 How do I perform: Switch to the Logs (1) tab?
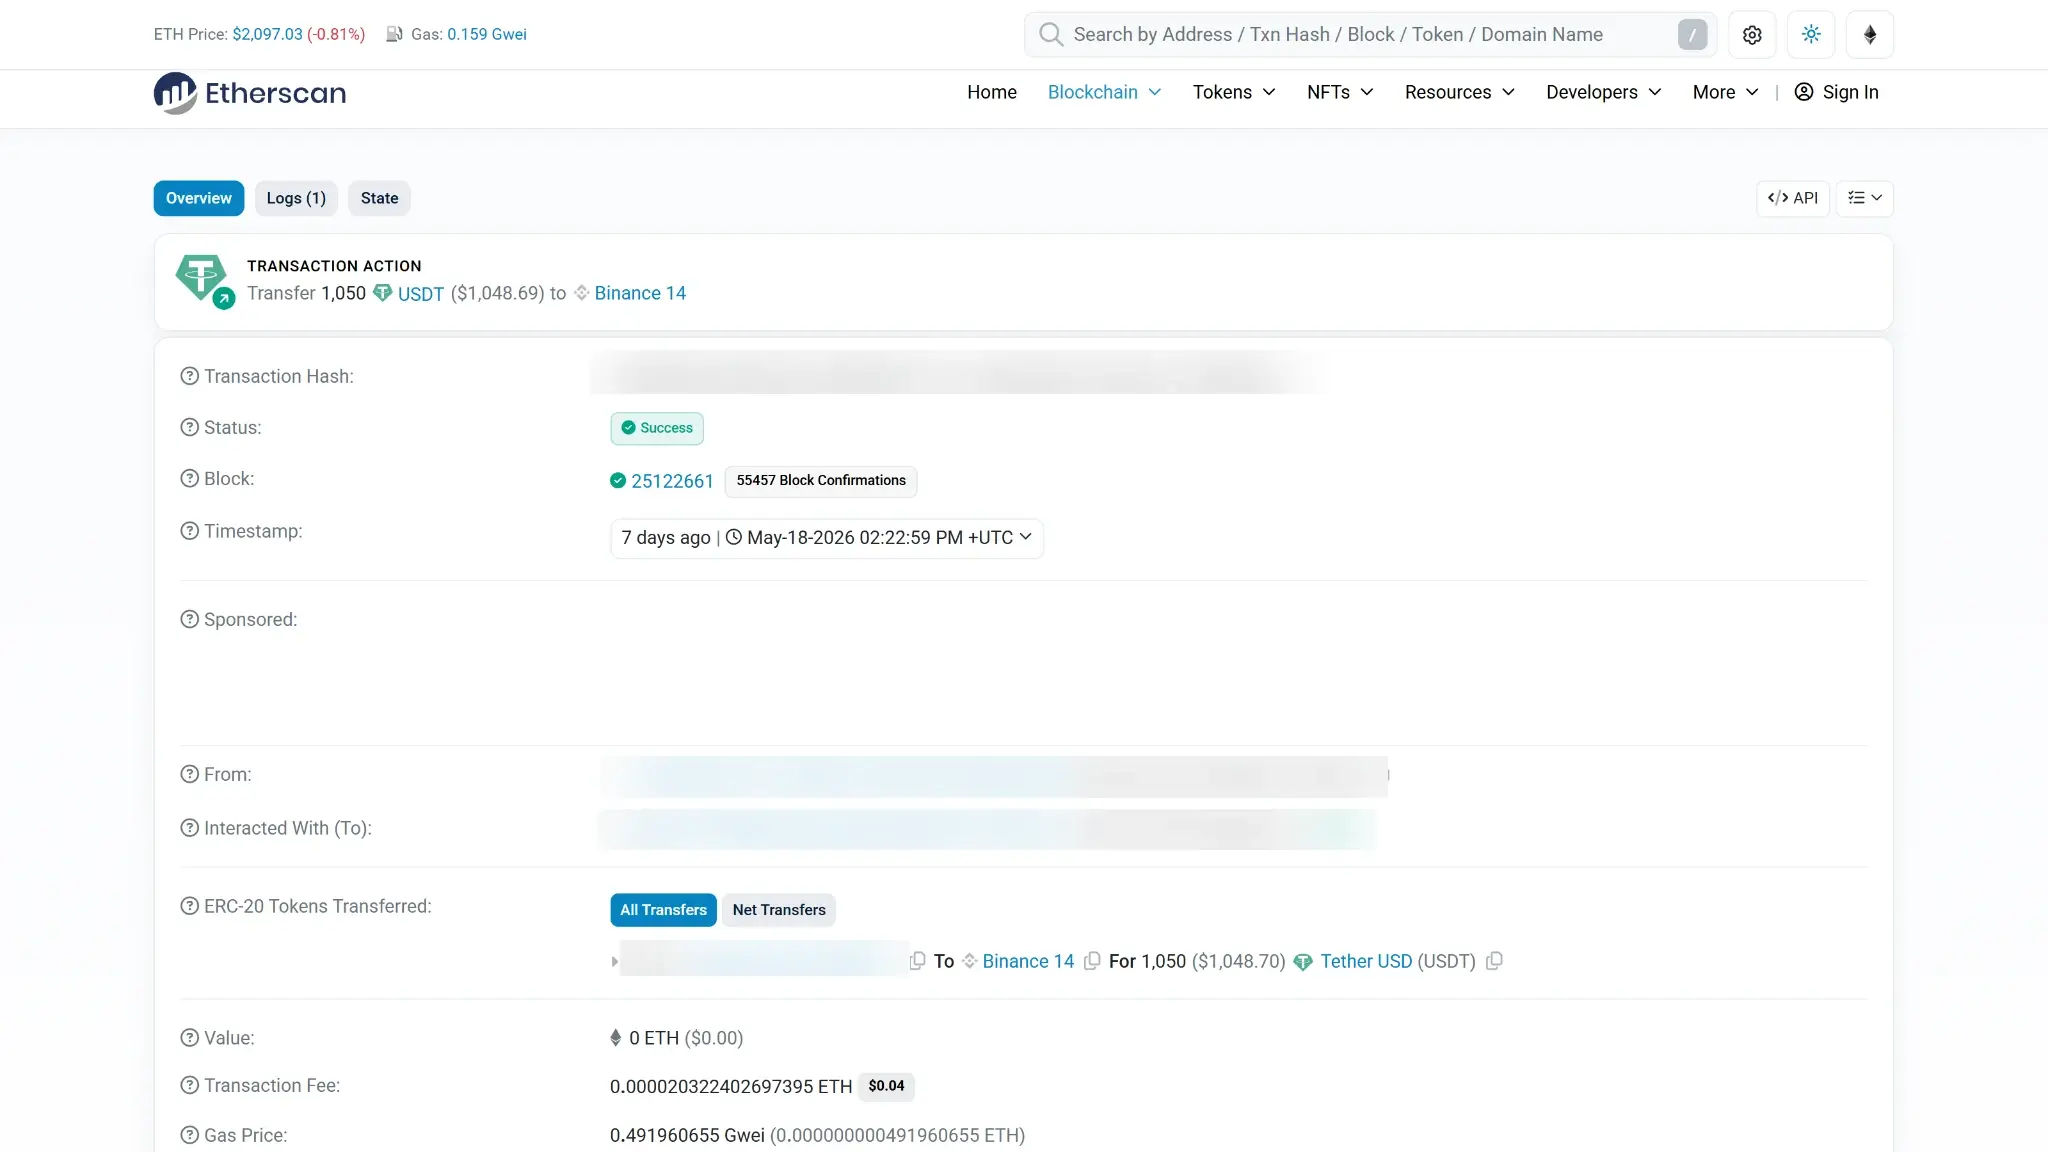pyautogui.click(x=296, y=198)
